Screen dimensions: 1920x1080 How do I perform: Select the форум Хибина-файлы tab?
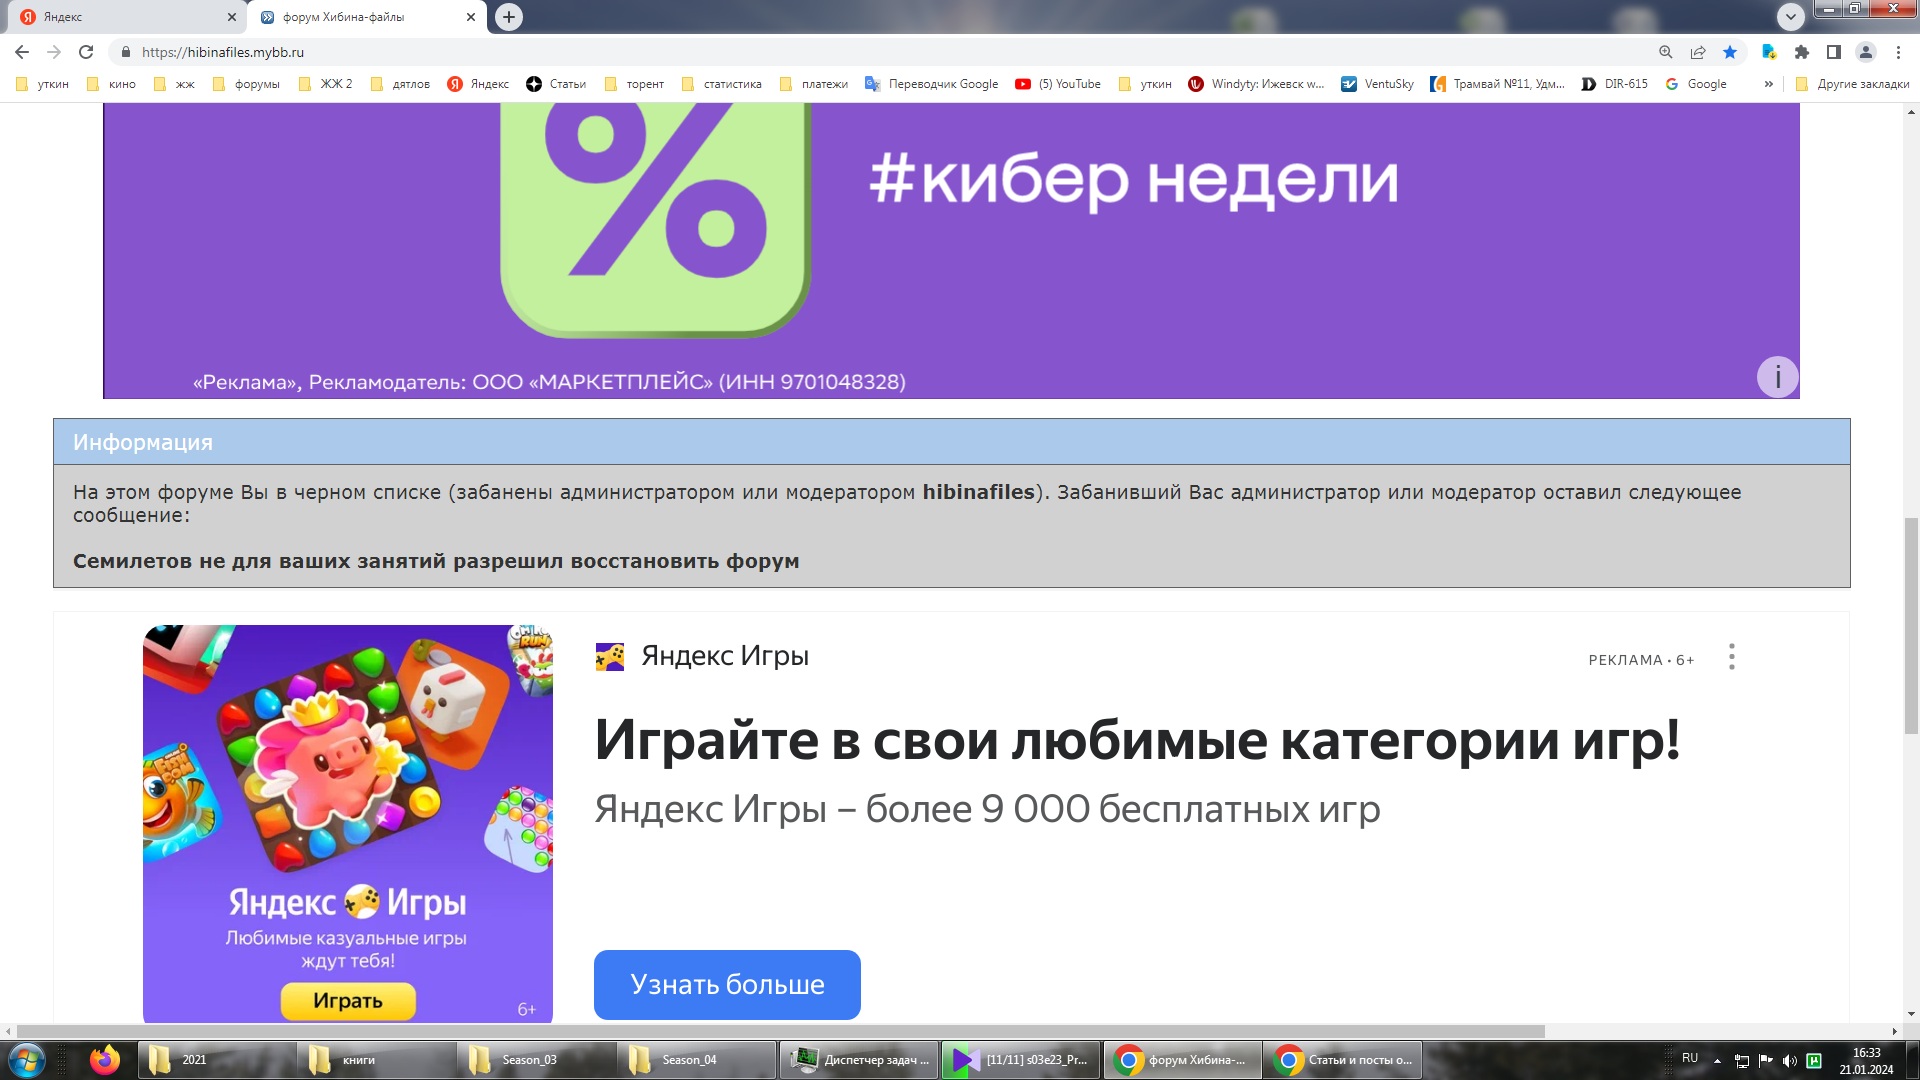367,17
